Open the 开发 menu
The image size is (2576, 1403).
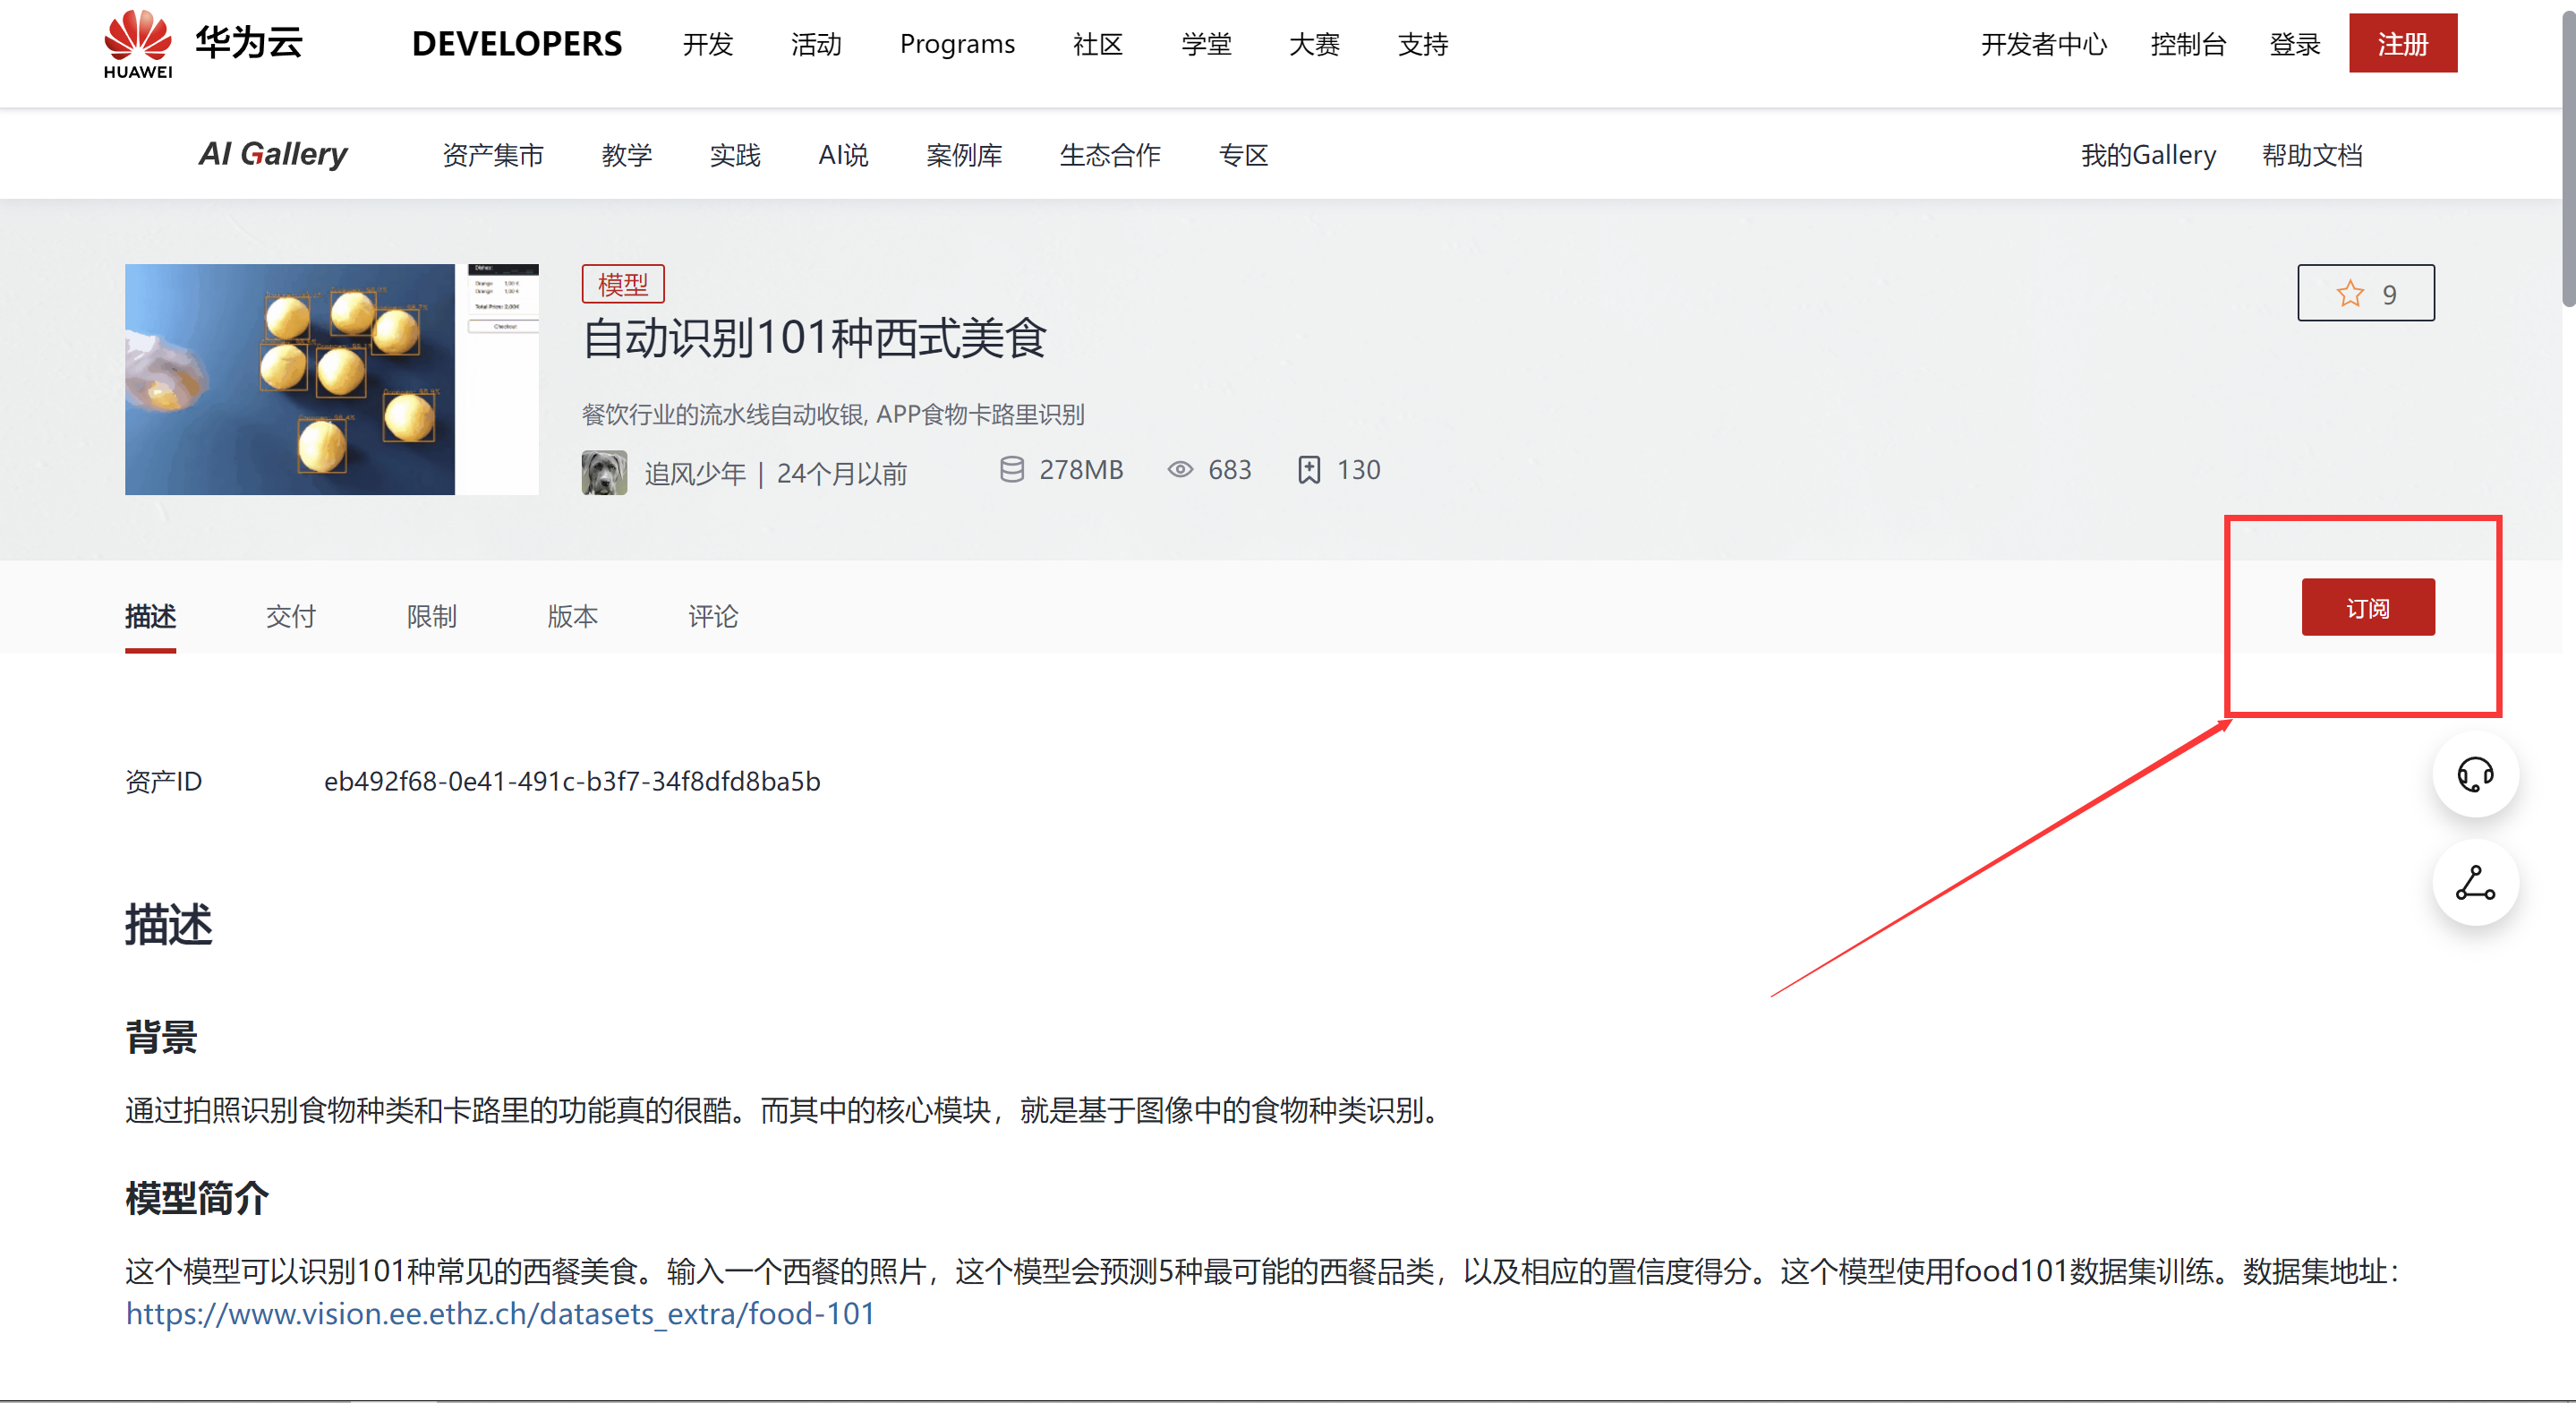coord(707,44)
